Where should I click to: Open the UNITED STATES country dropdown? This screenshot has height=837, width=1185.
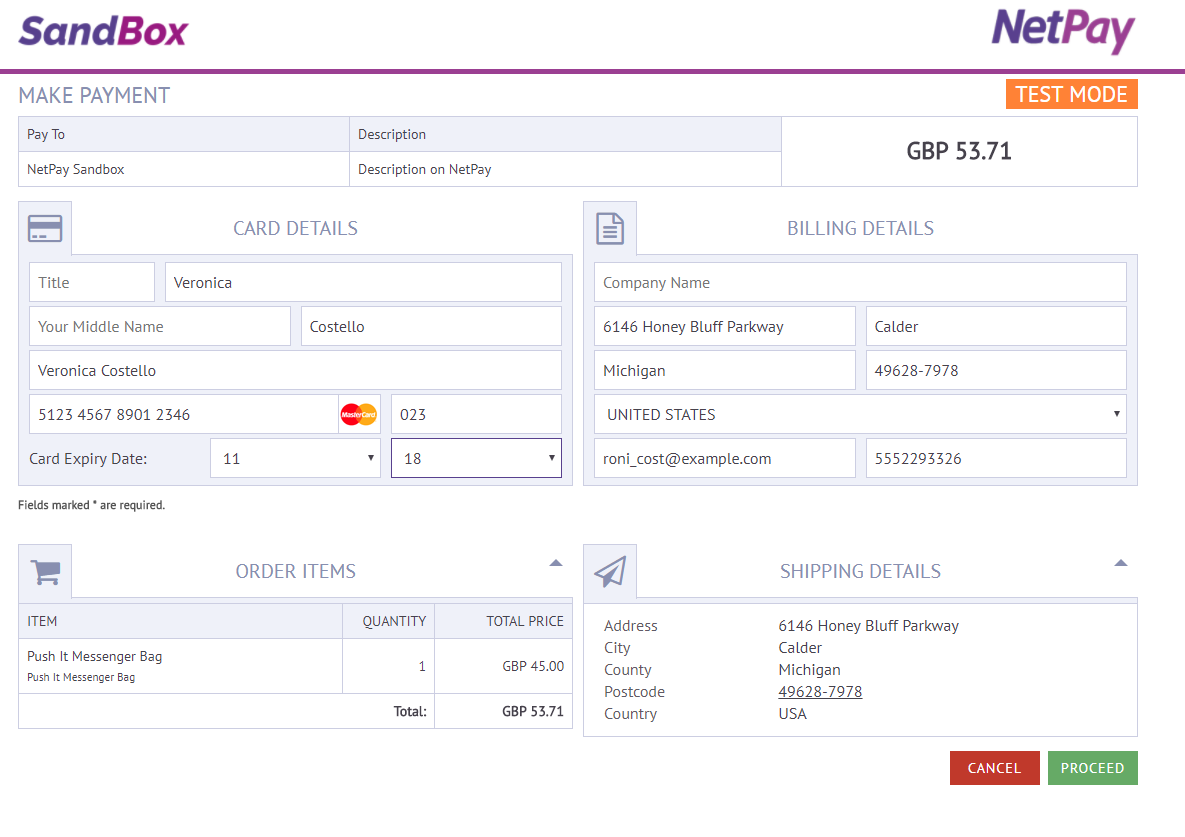(x=860, y=414)
